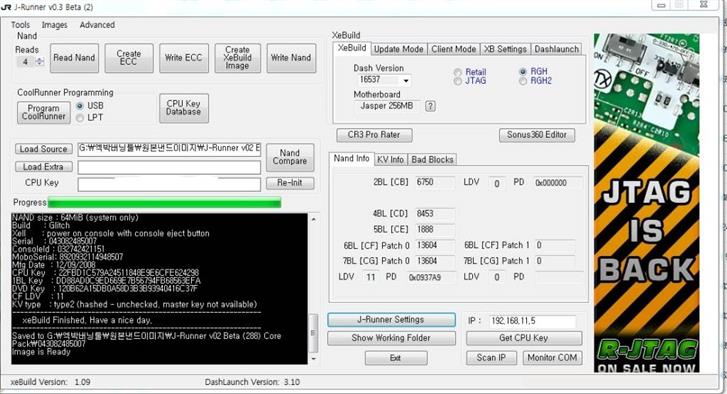Click the green progress bar
Image resolution: width=727 pixels, height=394 pixels.
[164, 203]
